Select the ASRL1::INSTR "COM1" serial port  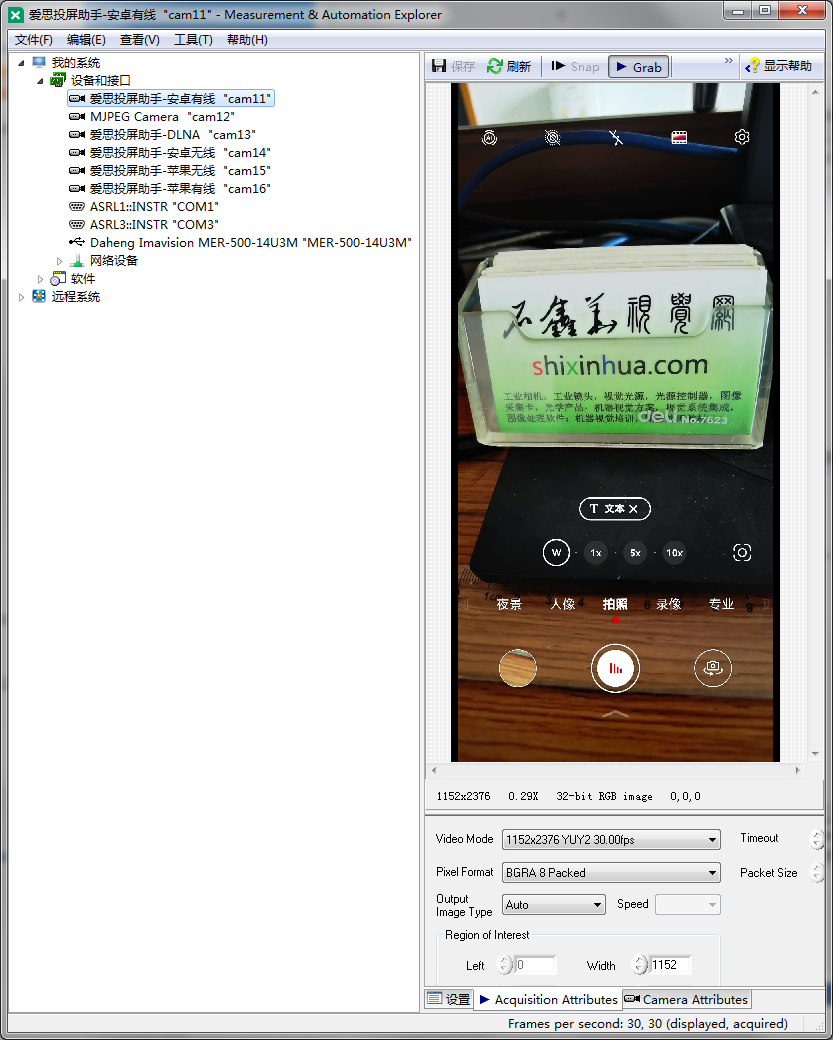[x=145, y=206]
